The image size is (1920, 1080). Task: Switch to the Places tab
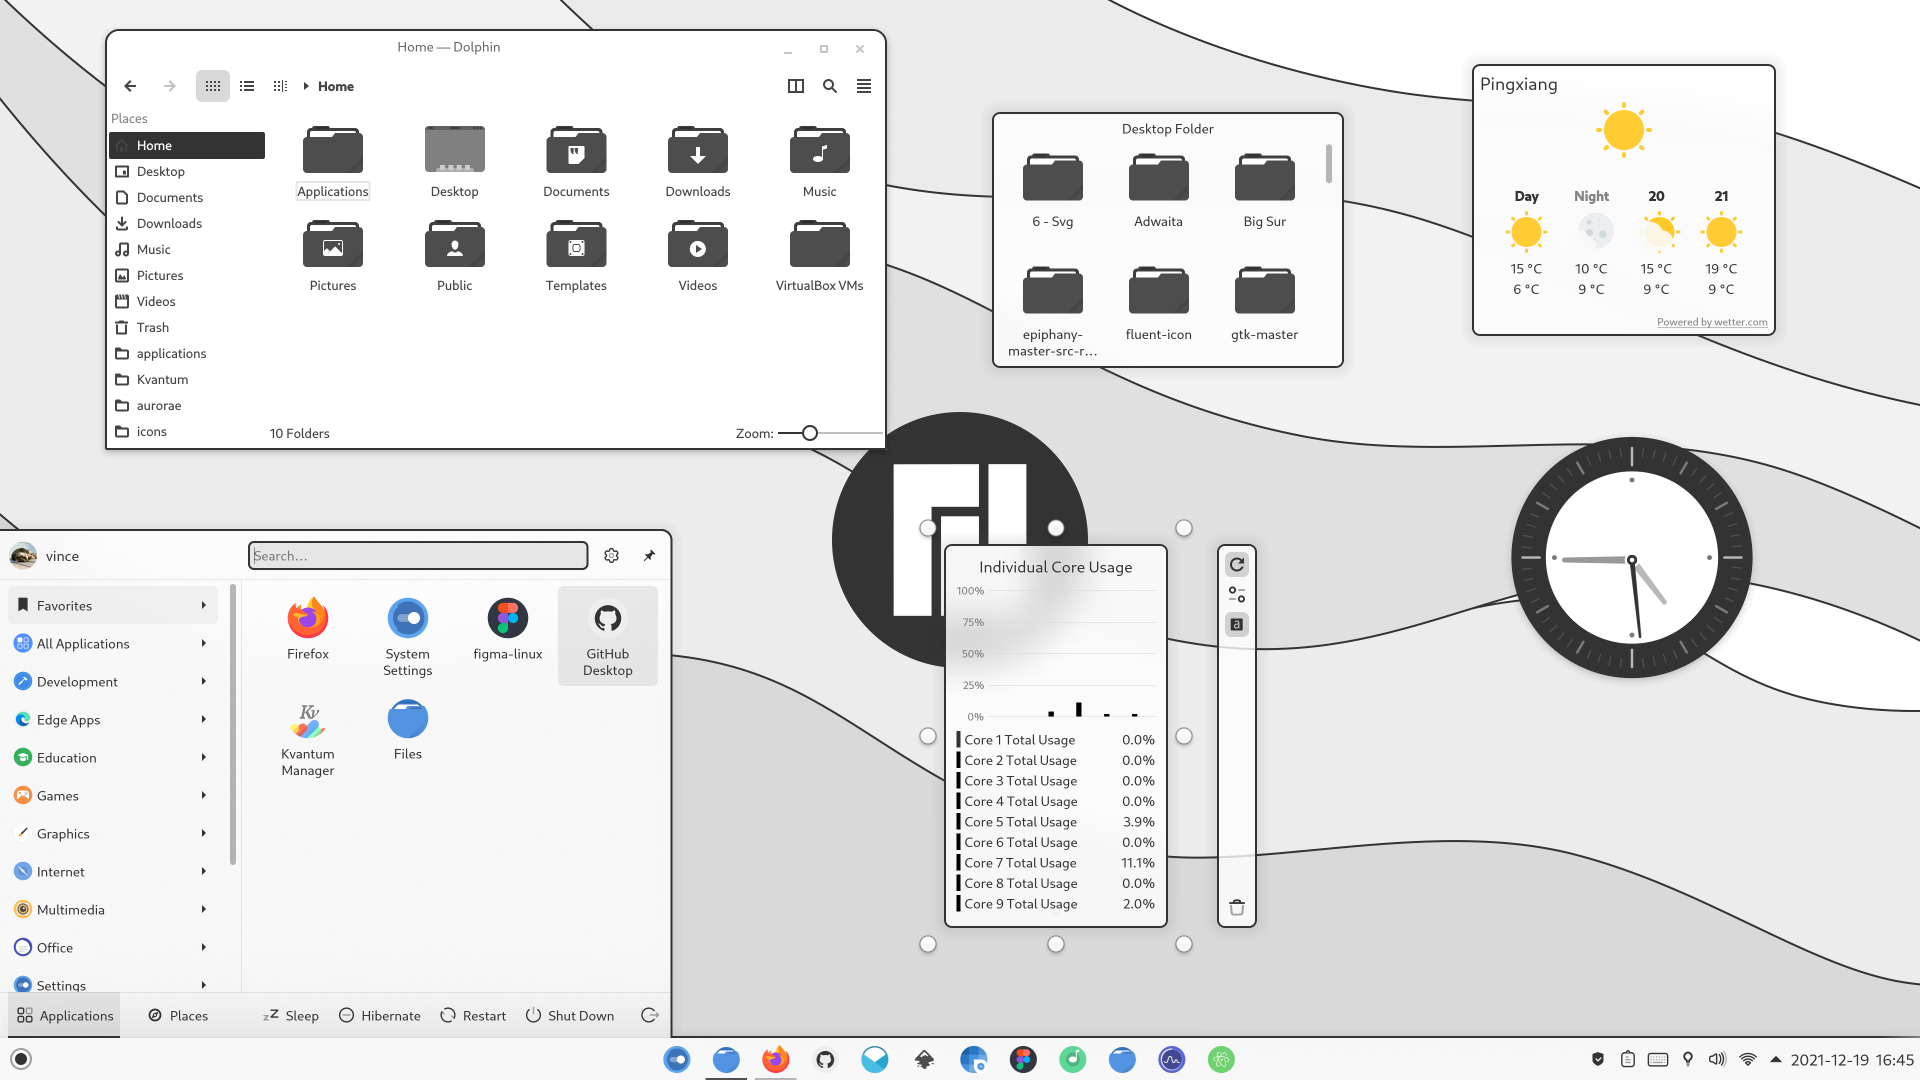(178, 1016)
